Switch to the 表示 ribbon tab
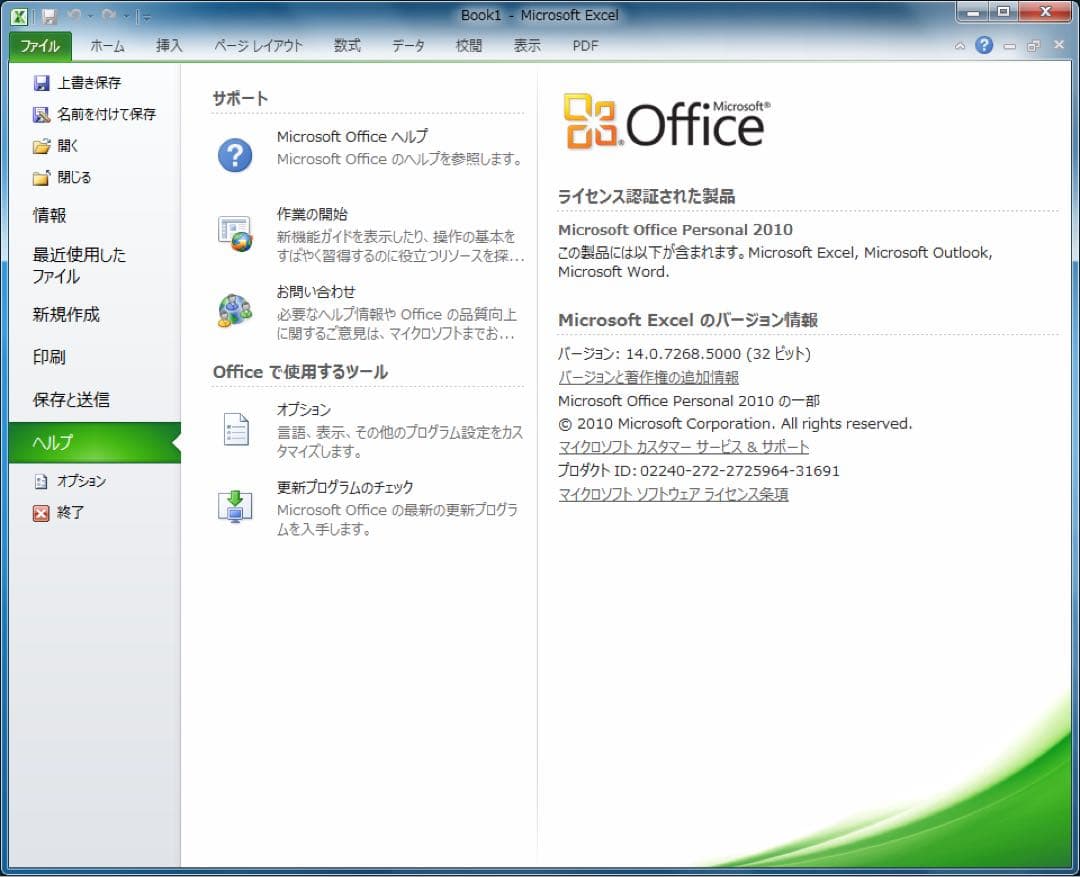 pos(527,46)
